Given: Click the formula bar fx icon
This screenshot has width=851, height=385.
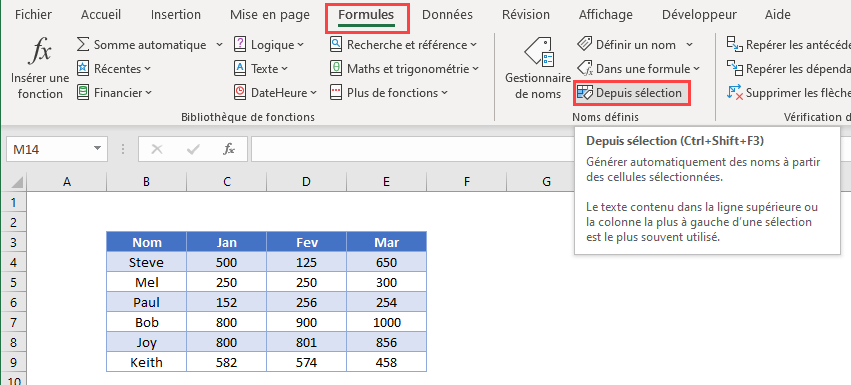Looking at the screenshot, I should [x=229, y=149].
